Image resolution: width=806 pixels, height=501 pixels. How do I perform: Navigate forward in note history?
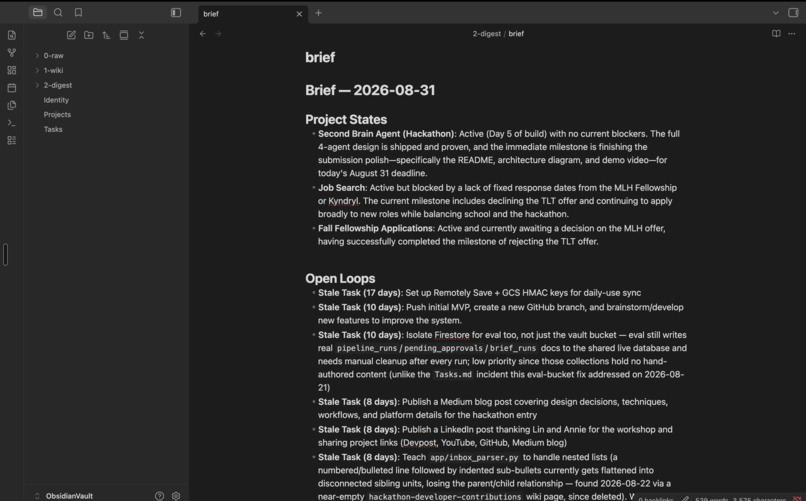[218, 34]
